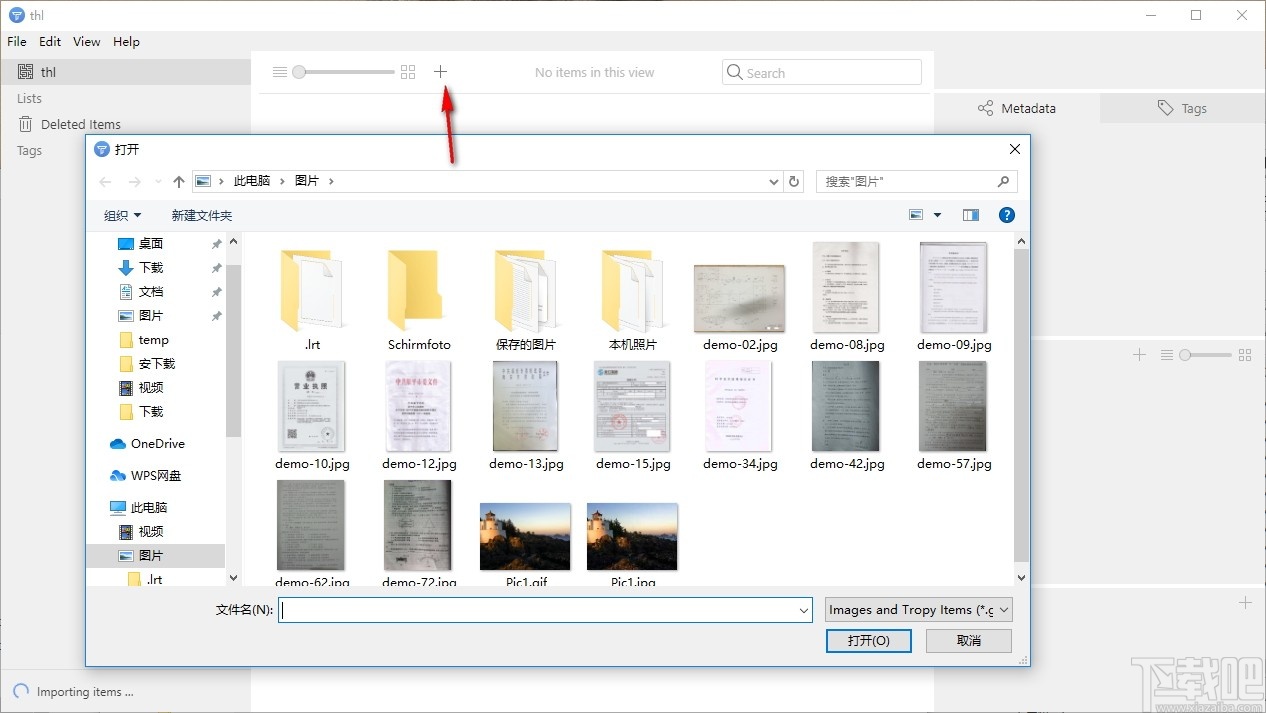
Task: Open the Help menu
Action: 126,42
